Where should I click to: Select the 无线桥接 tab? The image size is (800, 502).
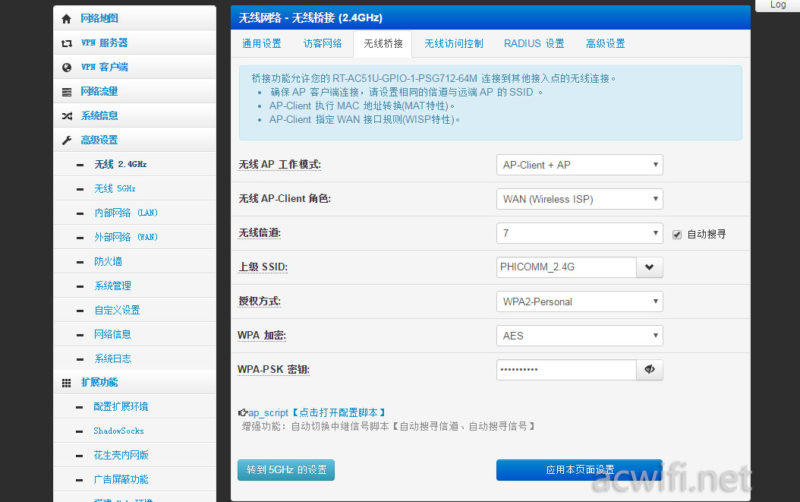click(383, 43)
